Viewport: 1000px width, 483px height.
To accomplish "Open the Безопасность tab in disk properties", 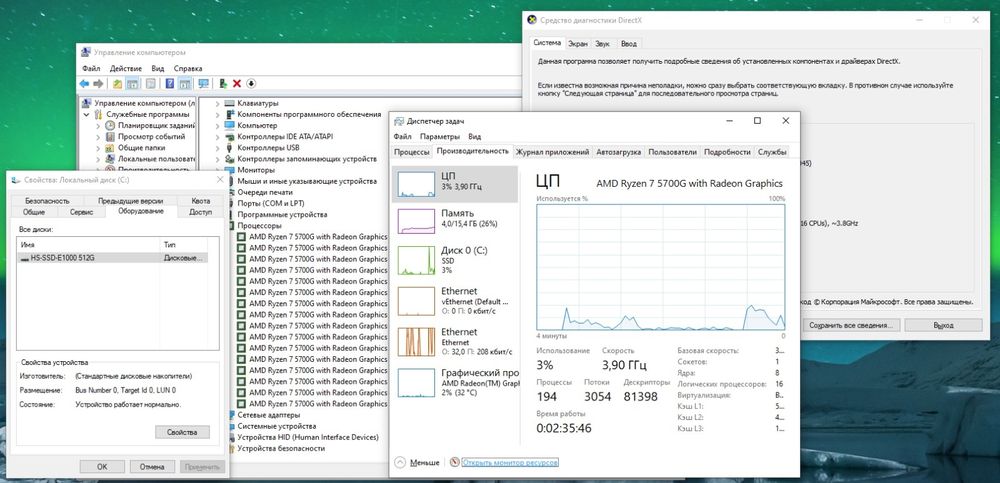I will 47,201.
